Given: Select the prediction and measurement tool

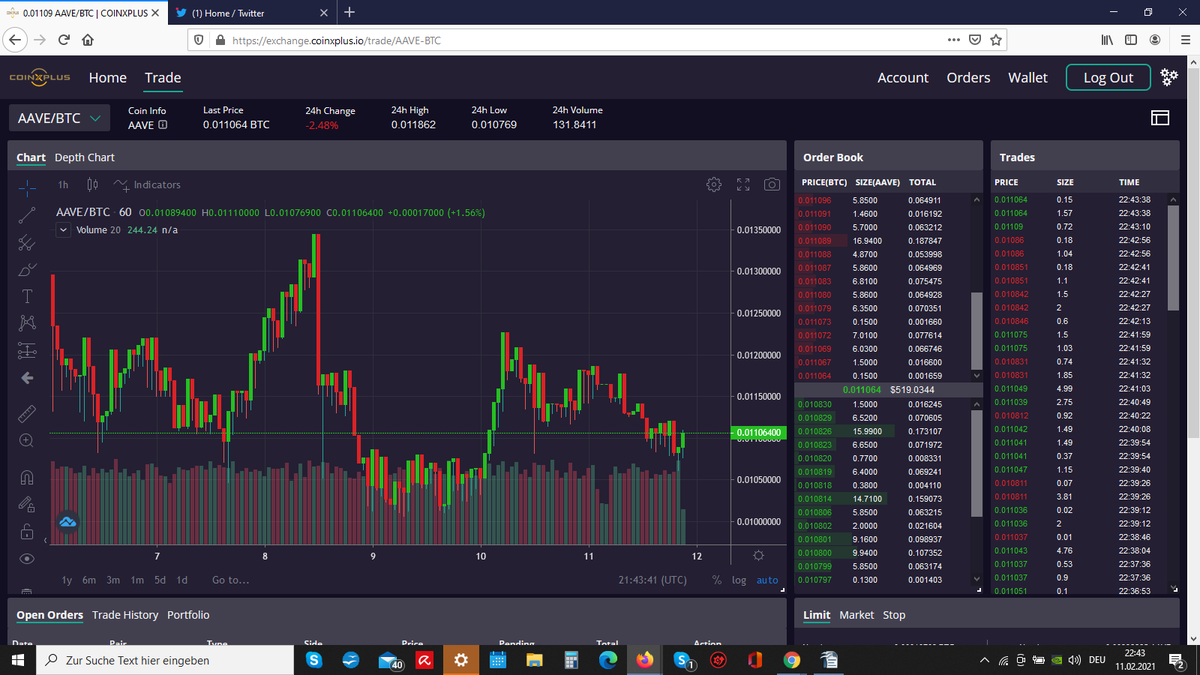Looking at the screenshot, I should pos(28,351).
